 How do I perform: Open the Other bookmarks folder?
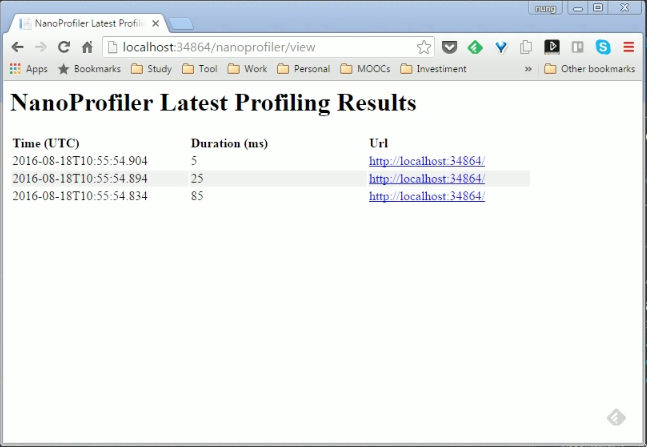[590, 69]
